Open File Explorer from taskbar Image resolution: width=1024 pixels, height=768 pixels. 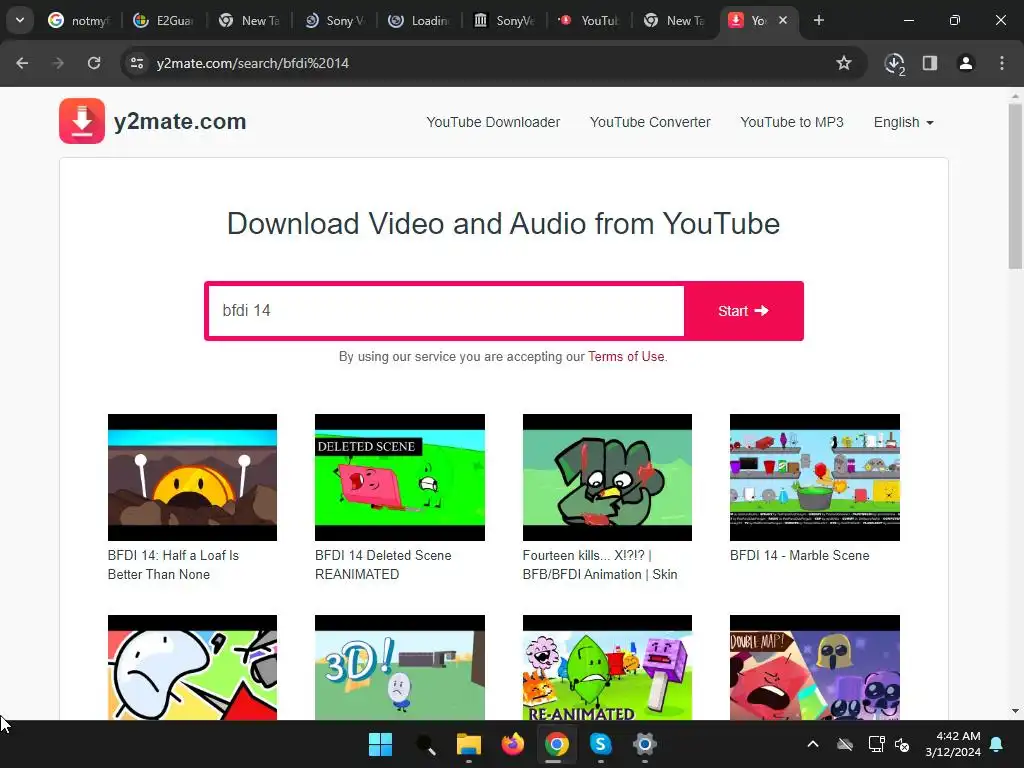point(469,744)
